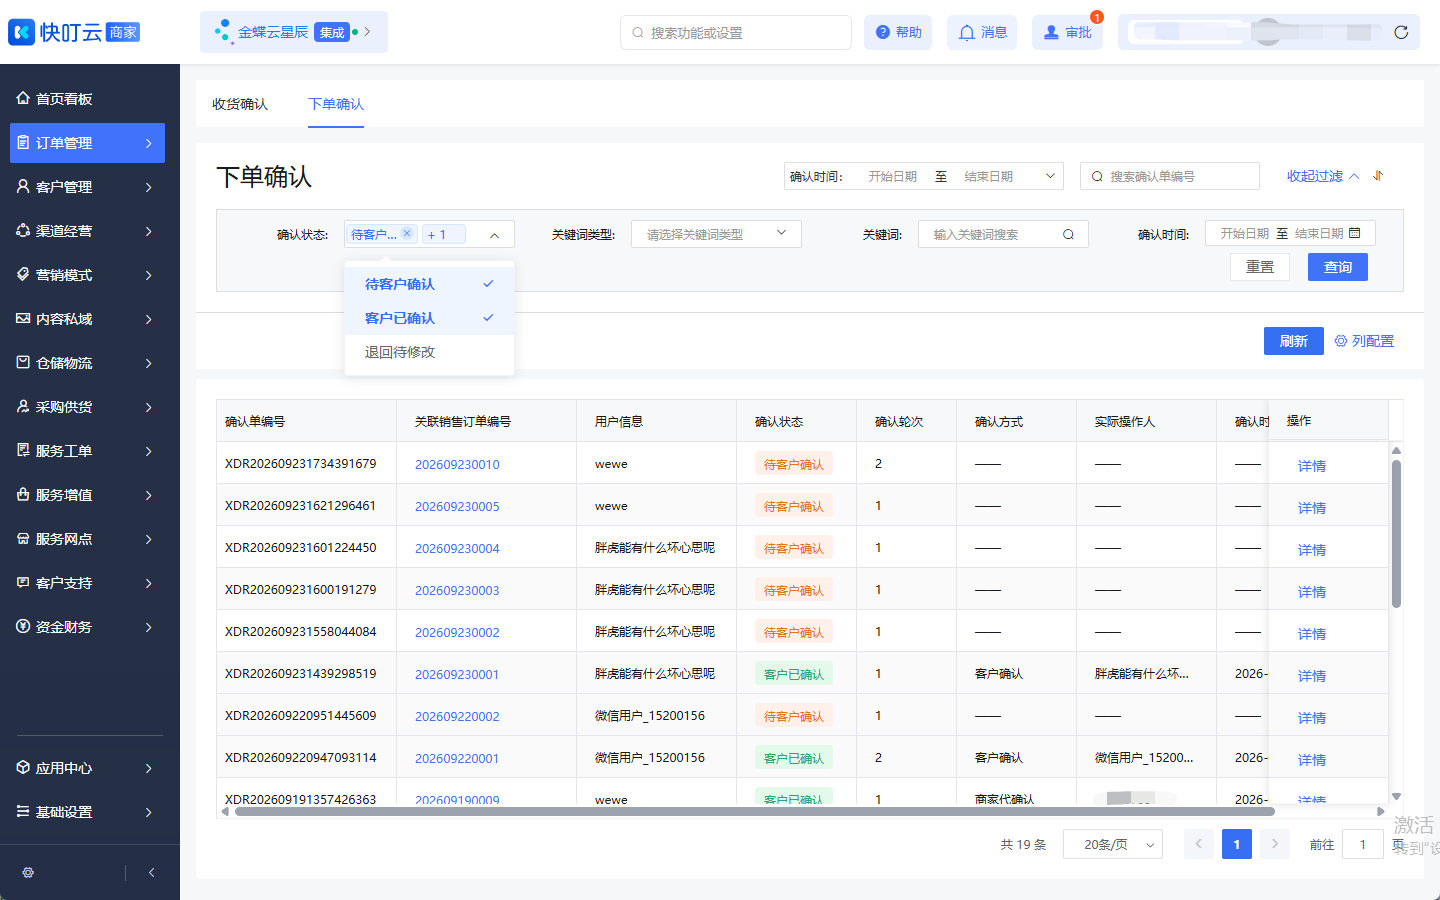The image size is (1440, 900).
Task: Click the sort order icon near 收起过滤
Action: pyautogui.click(x=1378, y=175)
